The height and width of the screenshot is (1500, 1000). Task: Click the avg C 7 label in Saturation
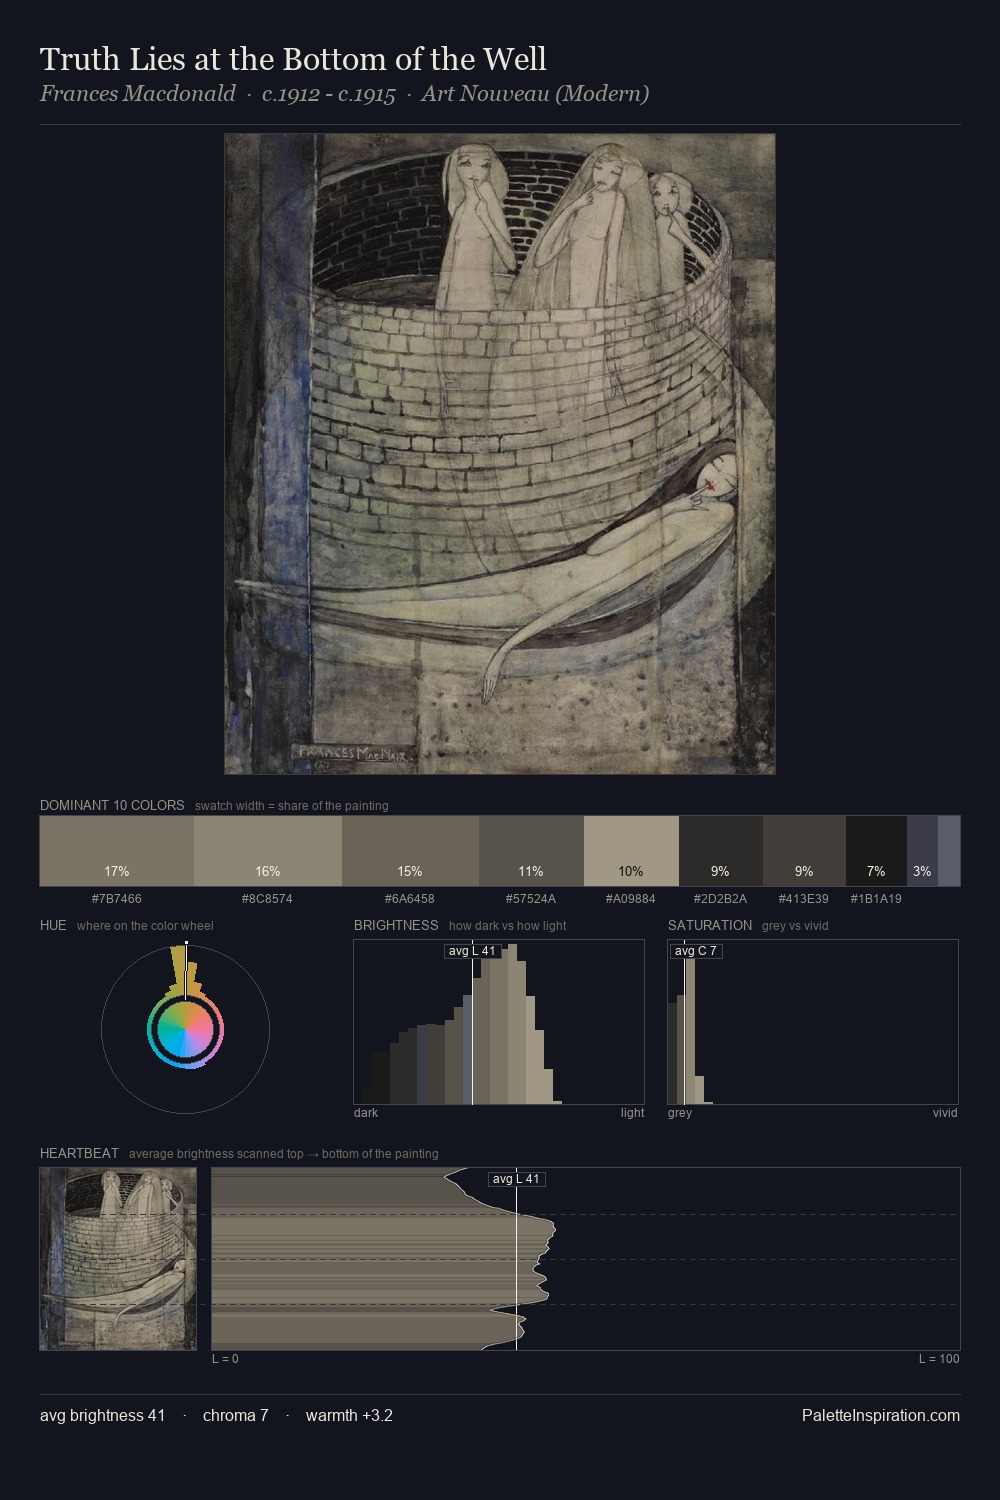point(696,951)
